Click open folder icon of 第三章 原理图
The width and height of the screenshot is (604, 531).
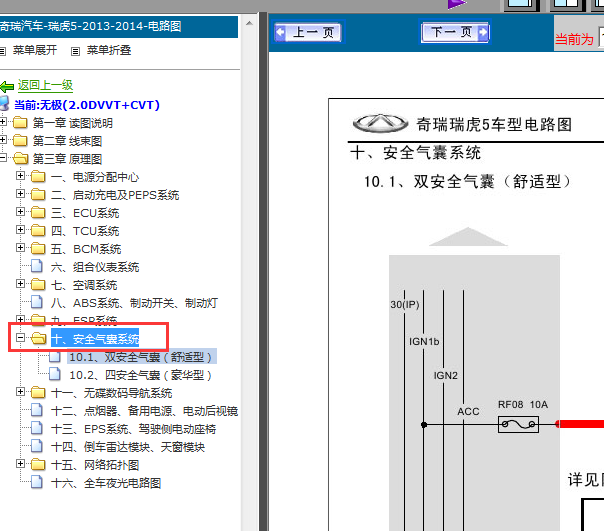pyautogui.click(x=20, y=158)
